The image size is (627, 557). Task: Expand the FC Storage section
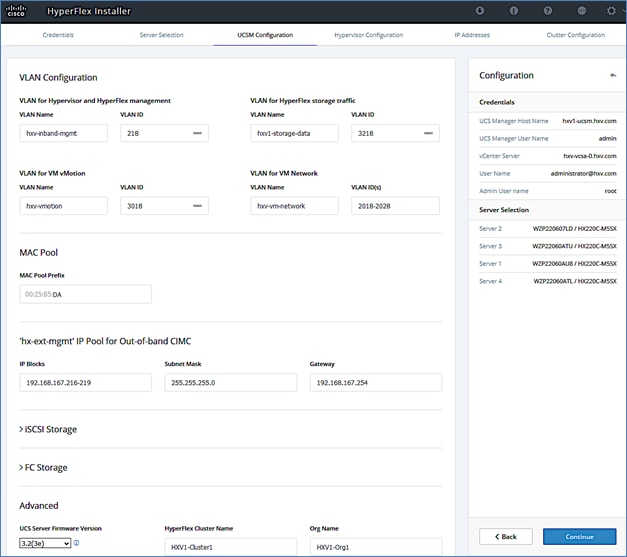click(43, 467)
